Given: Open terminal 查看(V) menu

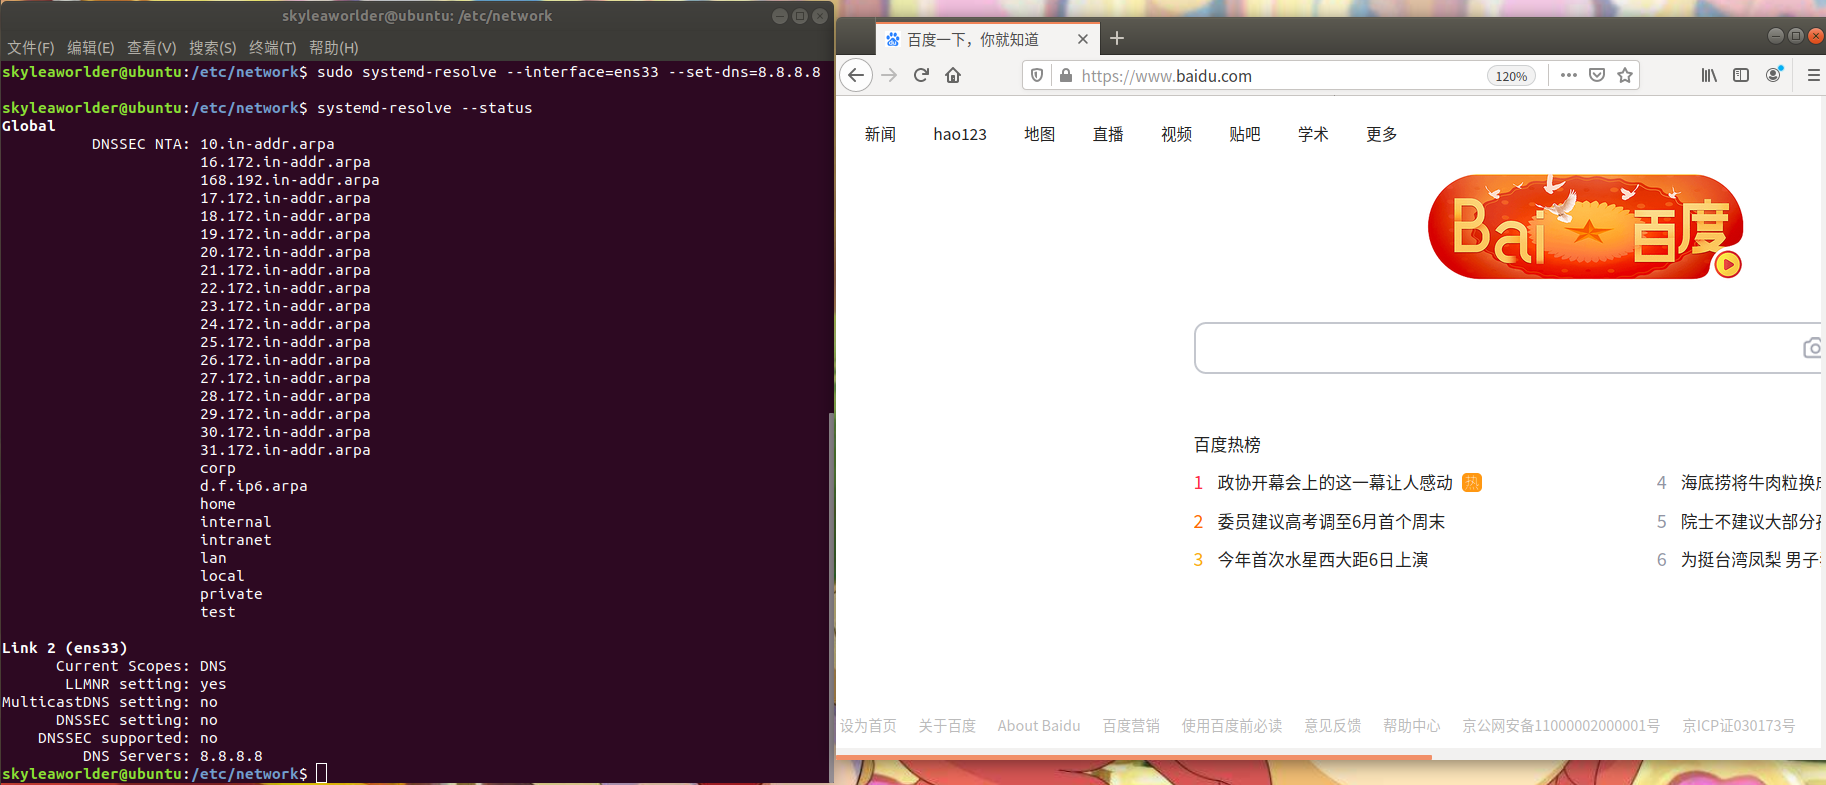Looking at the screenshot, I should click(x=152, y=47).
